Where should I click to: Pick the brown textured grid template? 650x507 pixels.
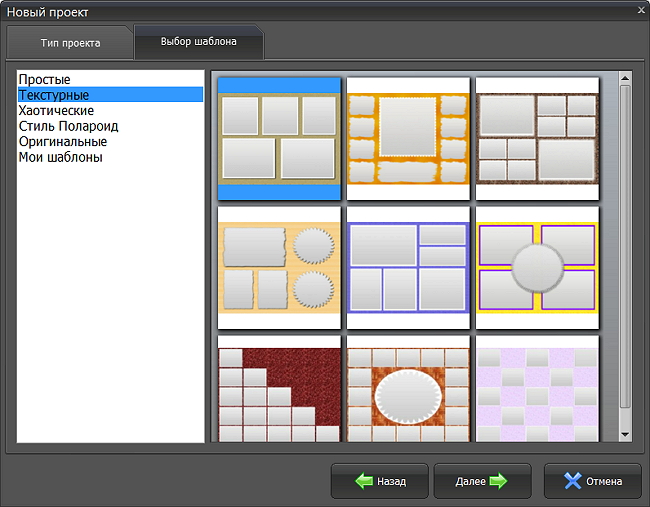(x=536, y=137)
